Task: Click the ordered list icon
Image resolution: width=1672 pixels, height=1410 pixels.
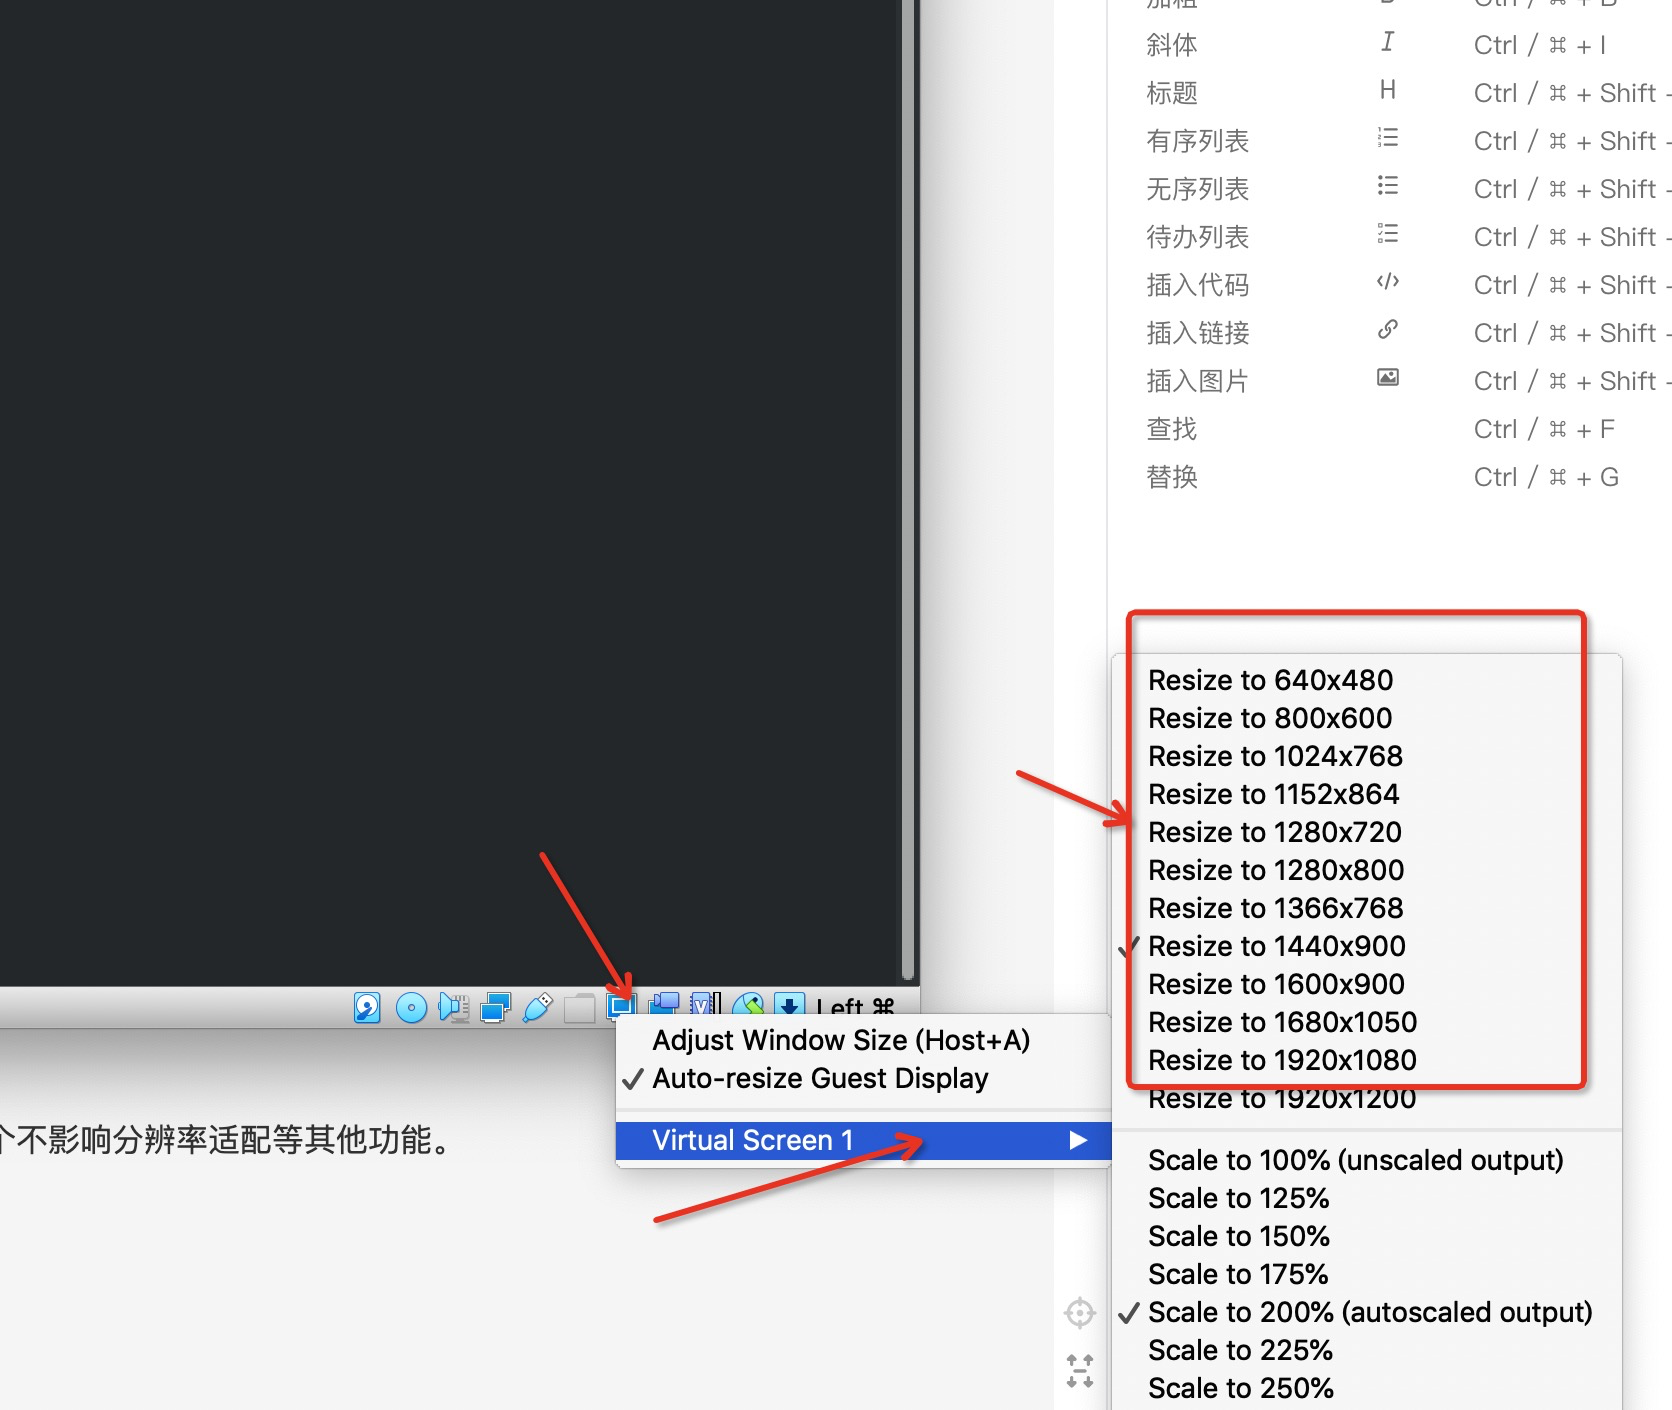Action: [x=1387, y=138]
